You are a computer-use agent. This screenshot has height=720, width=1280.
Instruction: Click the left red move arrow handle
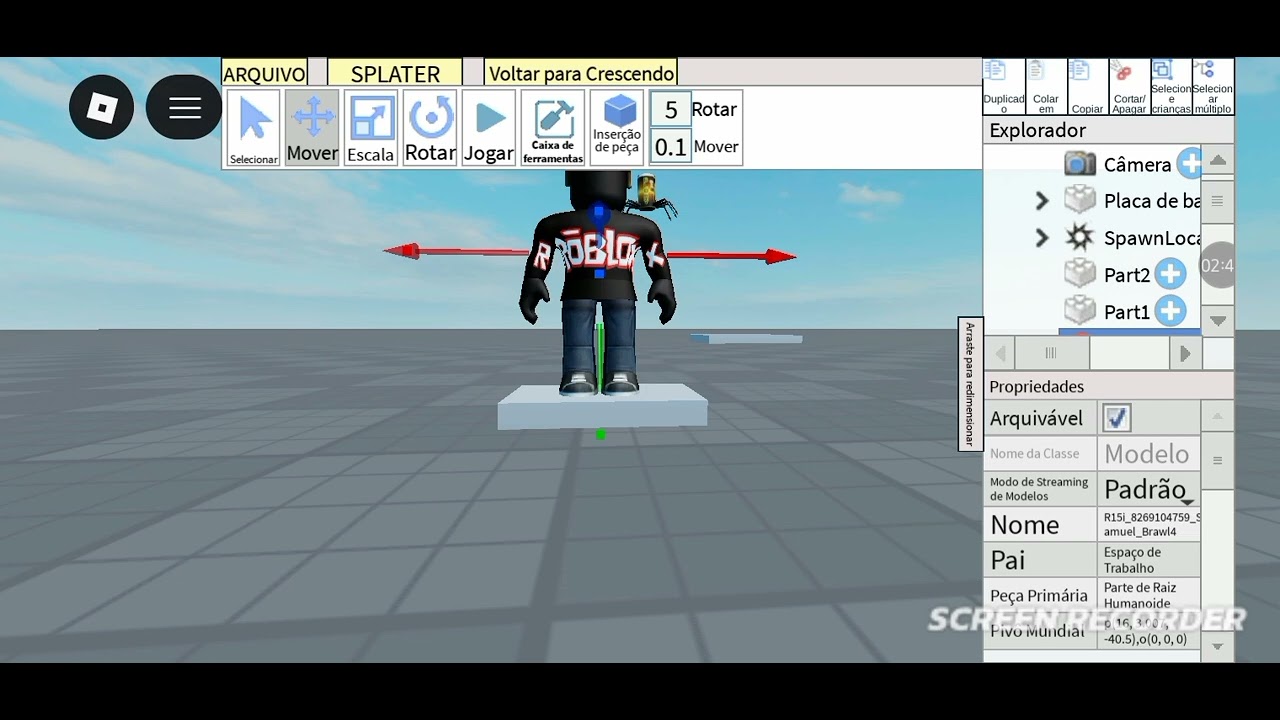click(x=402, y=251)
